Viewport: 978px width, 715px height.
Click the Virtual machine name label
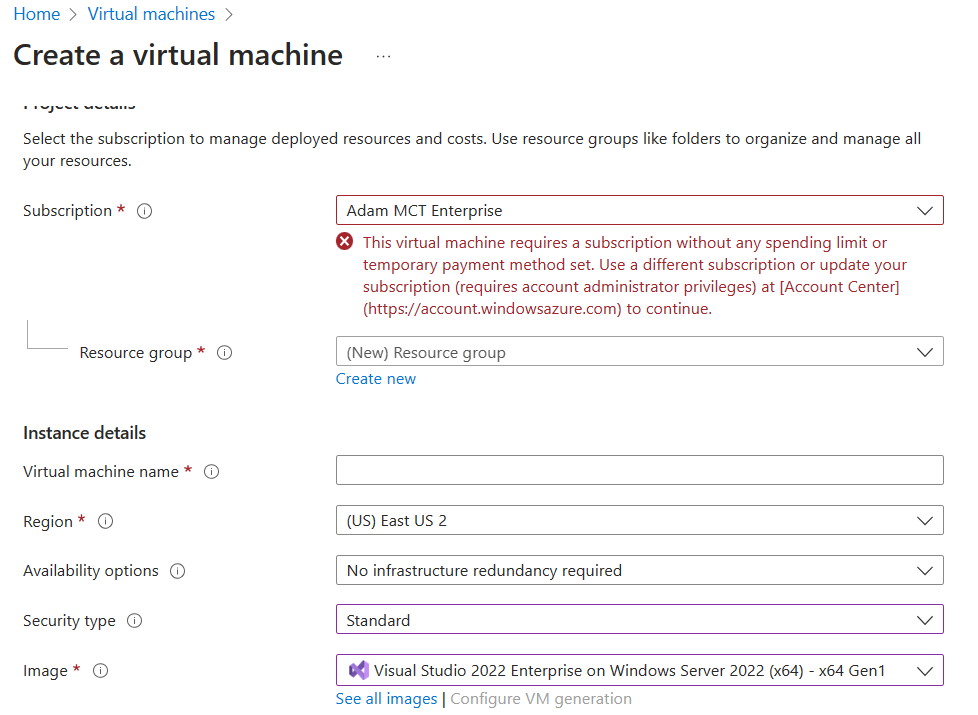[x=100, y=472]
